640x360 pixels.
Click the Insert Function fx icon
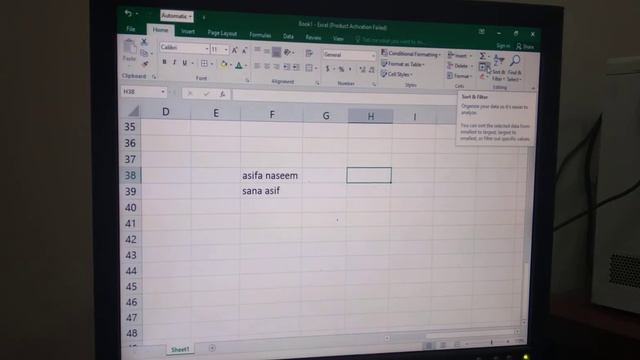click(x=222, y=94)
